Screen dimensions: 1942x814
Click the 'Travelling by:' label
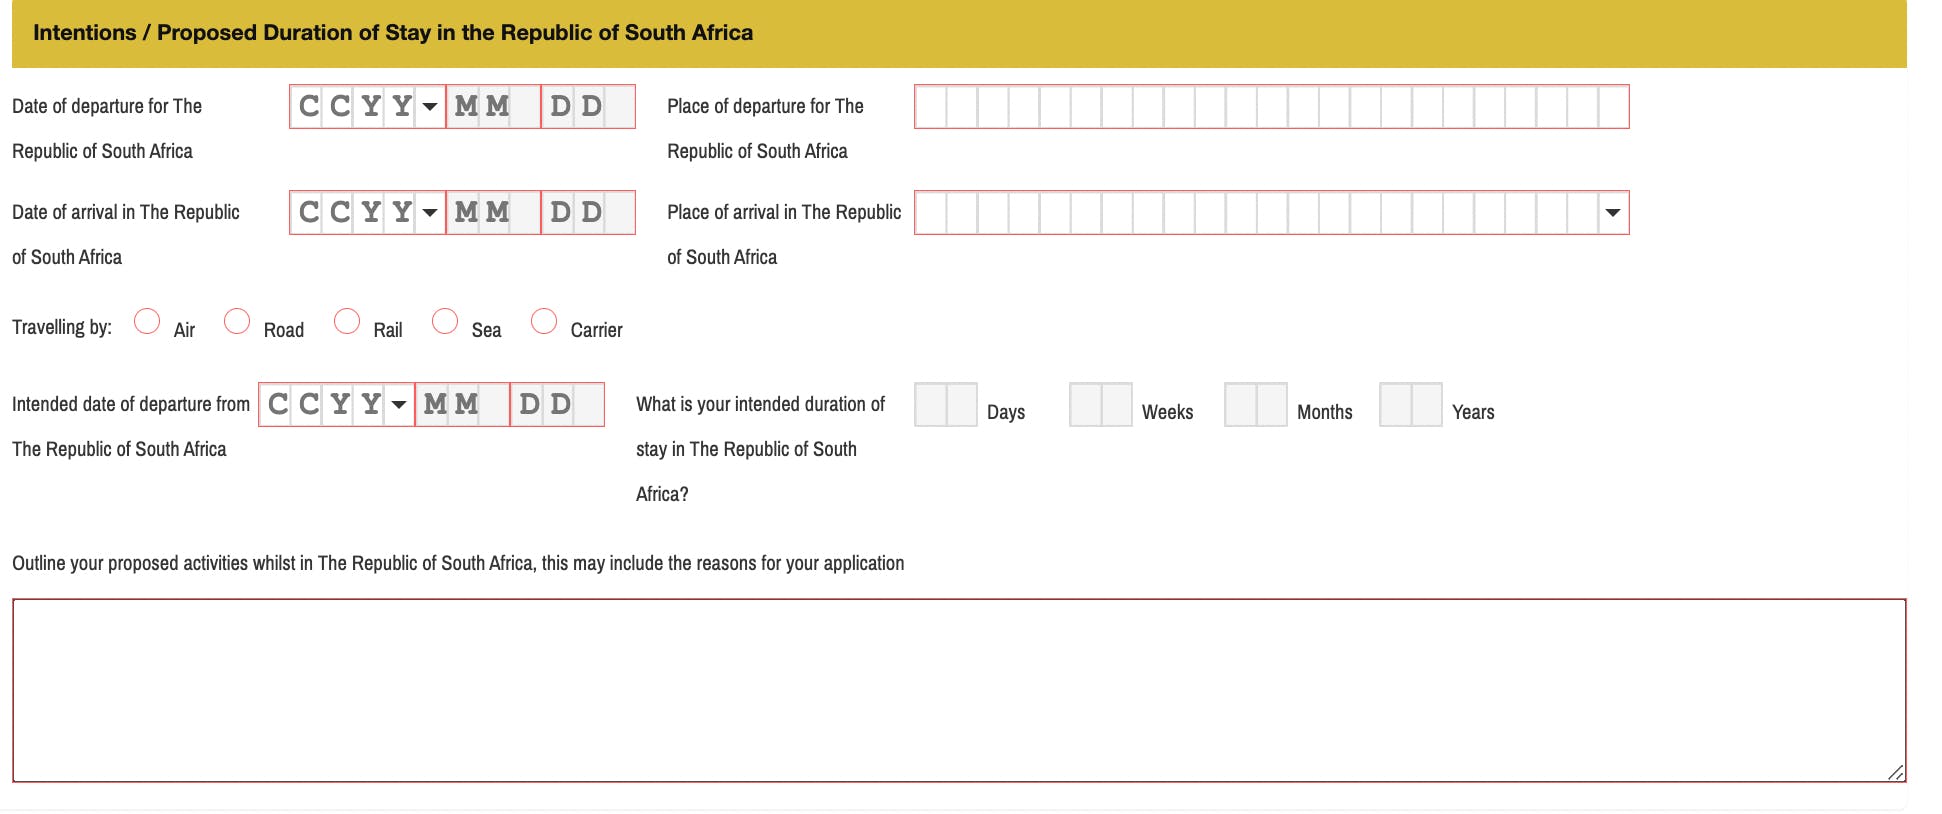point(62,327)
